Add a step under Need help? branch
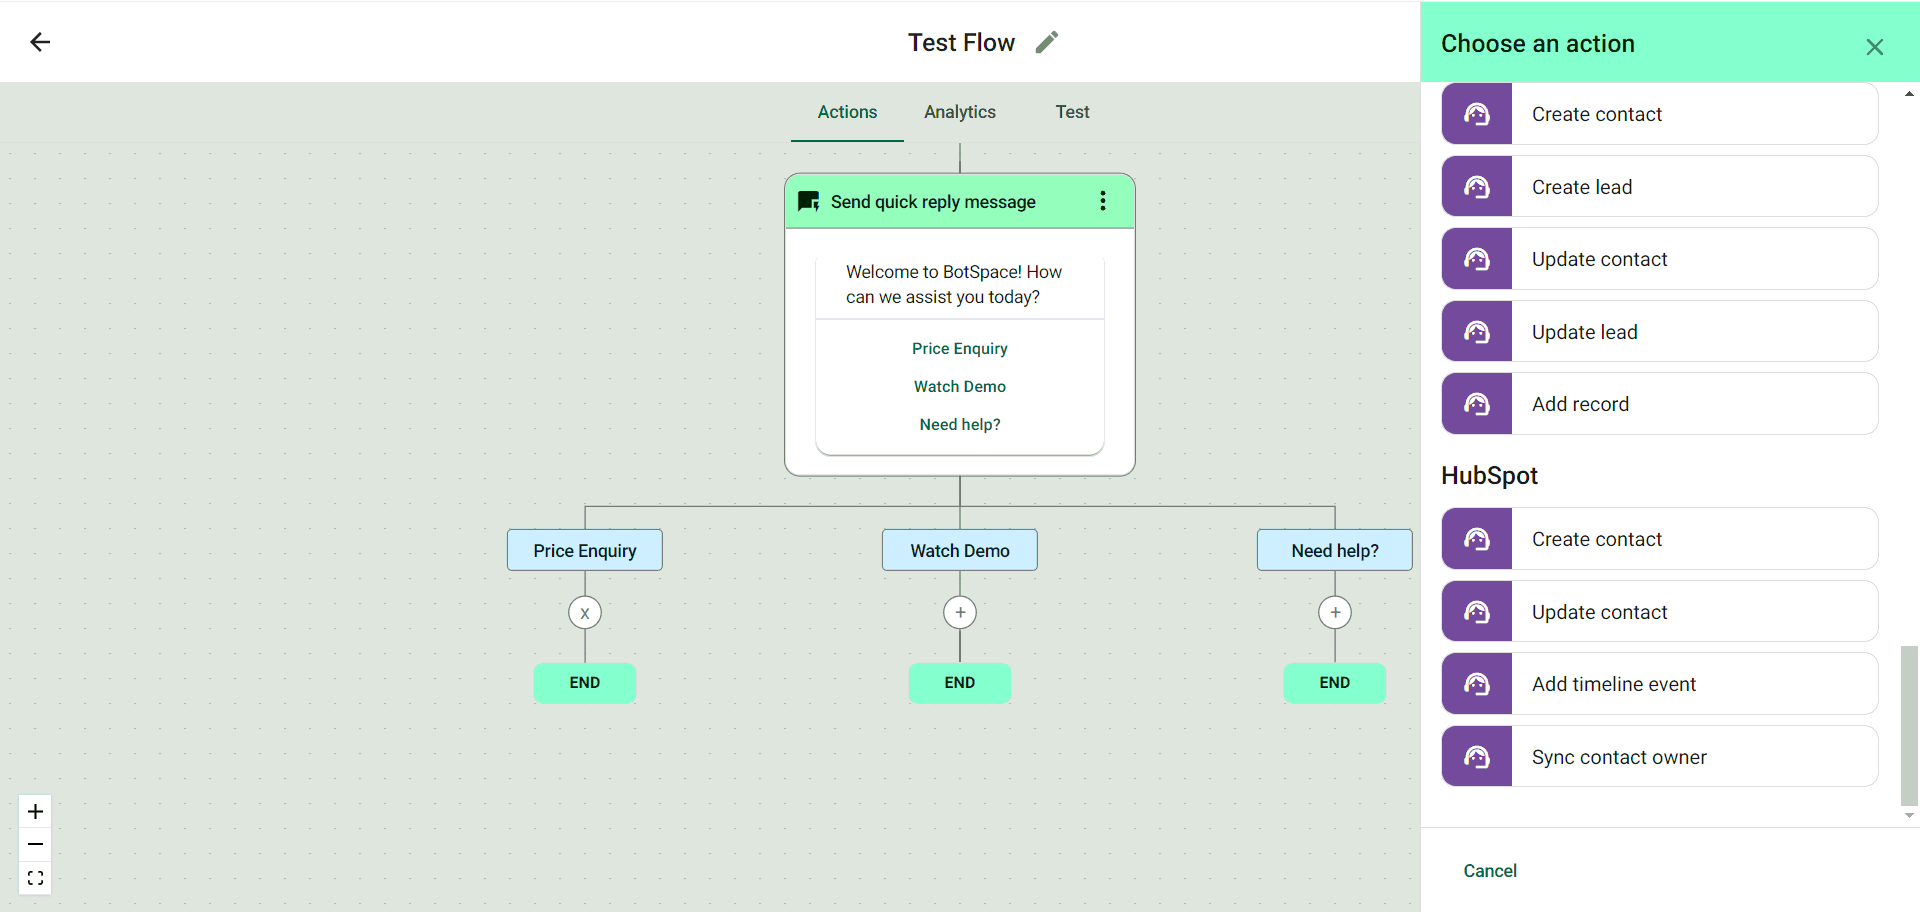Image resolution: width=1920 pixels, height=912 pixels. [x=1335, y=613]
